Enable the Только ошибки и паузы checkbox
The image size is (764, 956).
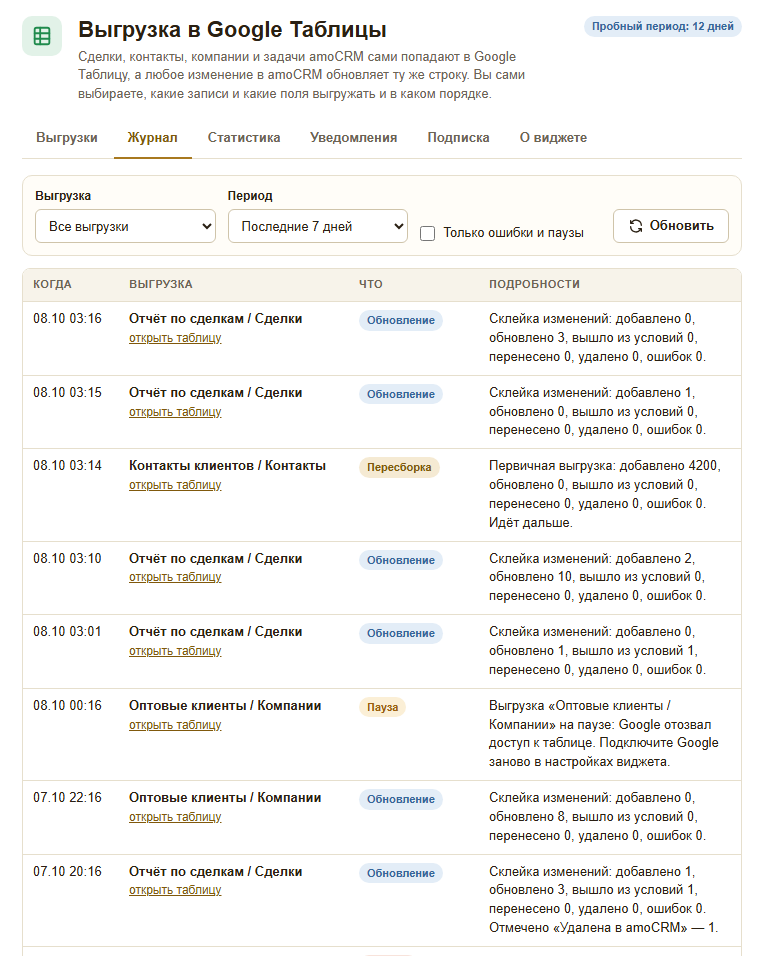pyautogui.click(x=427, y=233)
